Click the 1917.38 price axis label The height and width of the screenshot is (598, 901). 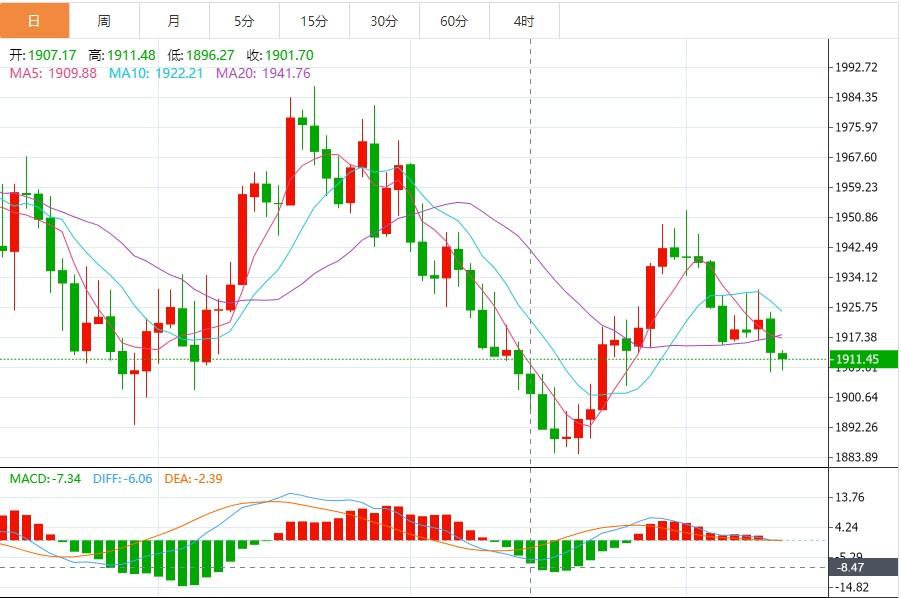pyautogui.click(x=856, y=337)
